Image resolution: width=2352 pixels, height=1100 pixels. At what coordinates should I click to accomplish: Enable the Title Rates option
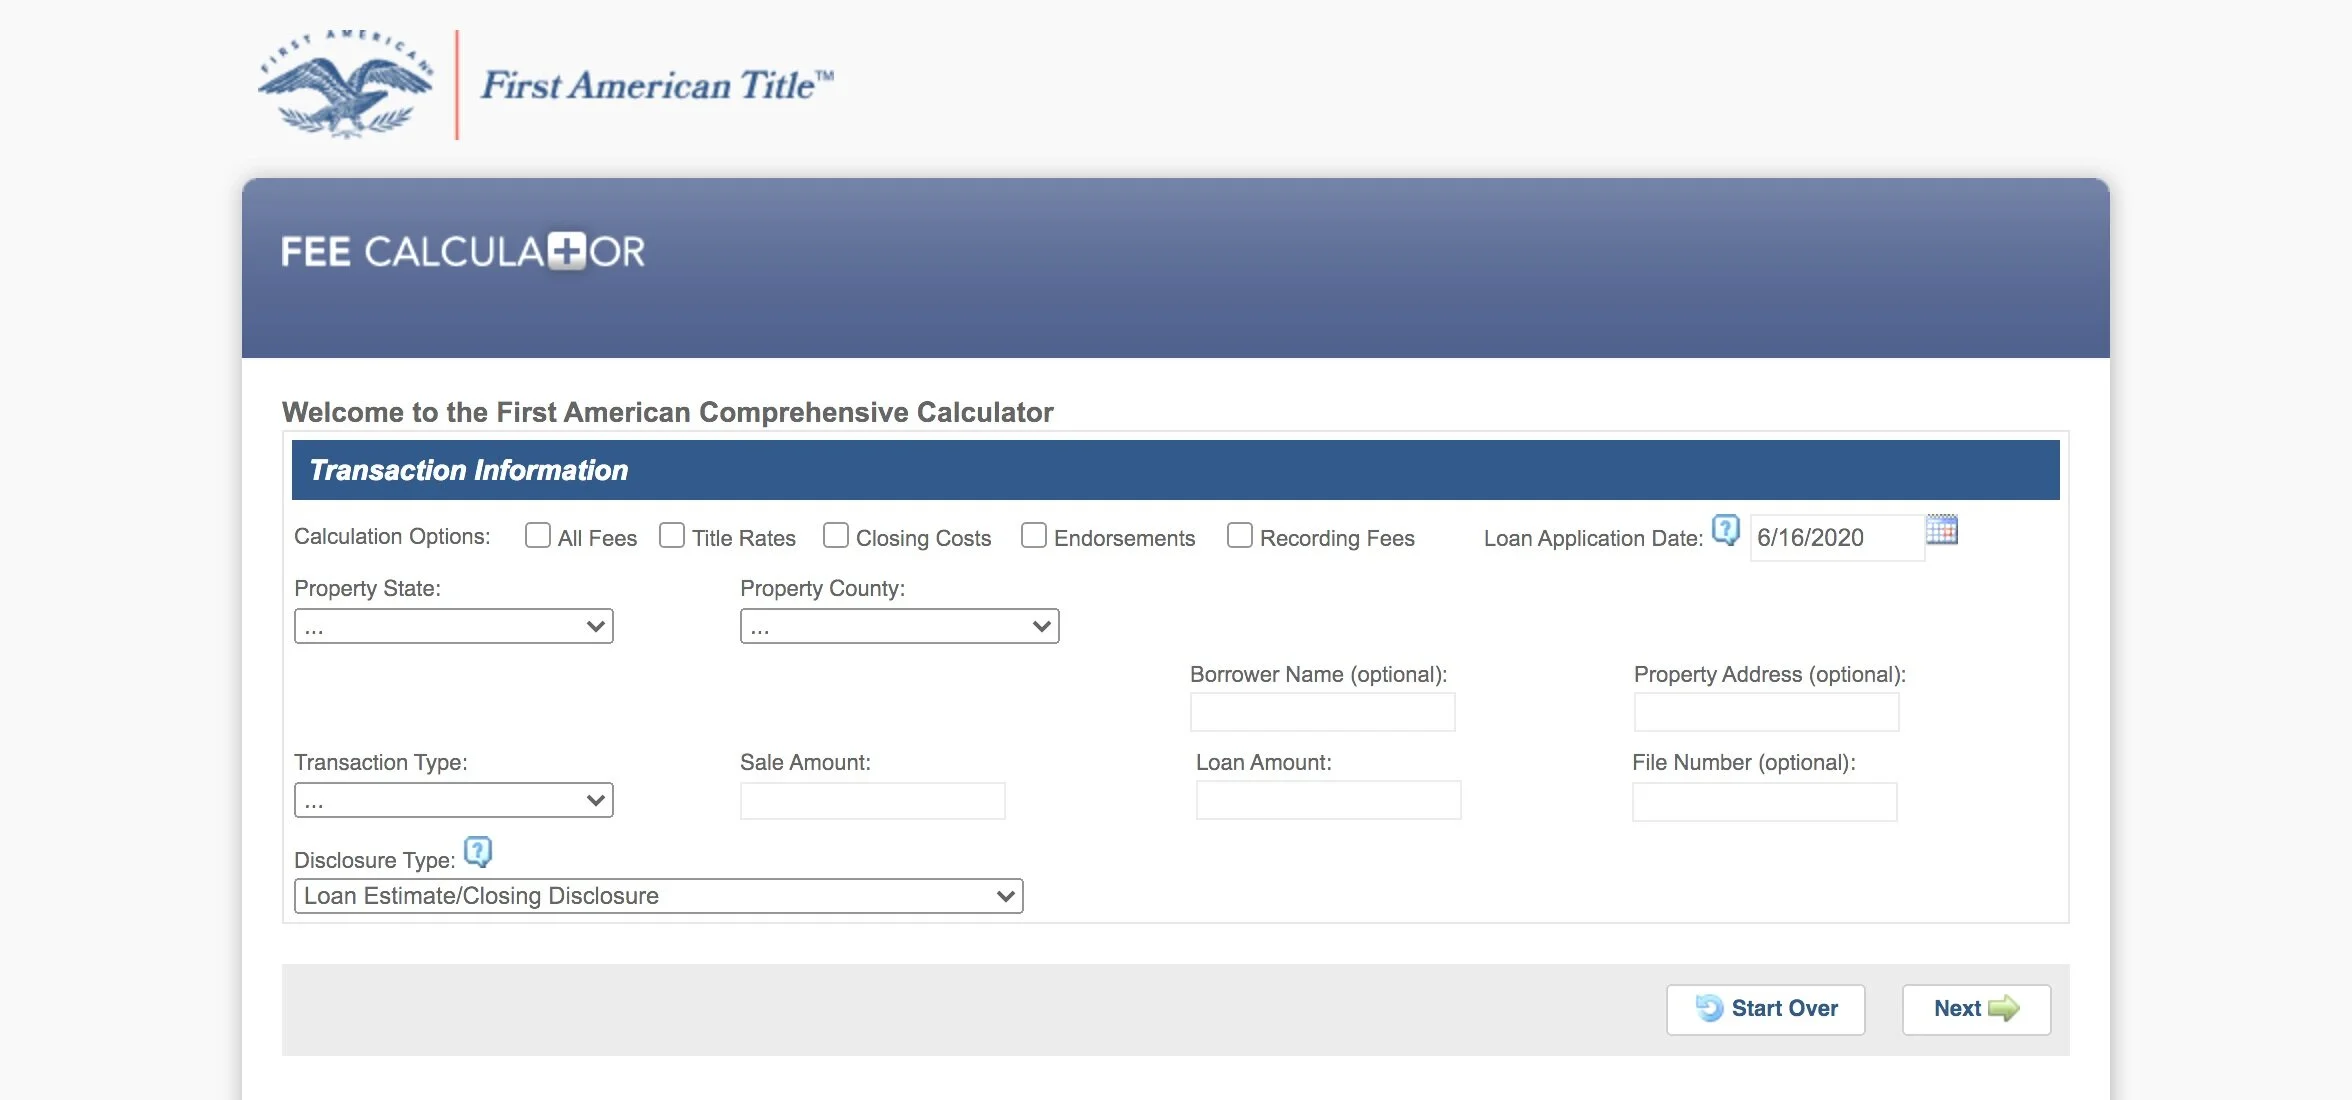pyautogui.click(x=672, y=536)
